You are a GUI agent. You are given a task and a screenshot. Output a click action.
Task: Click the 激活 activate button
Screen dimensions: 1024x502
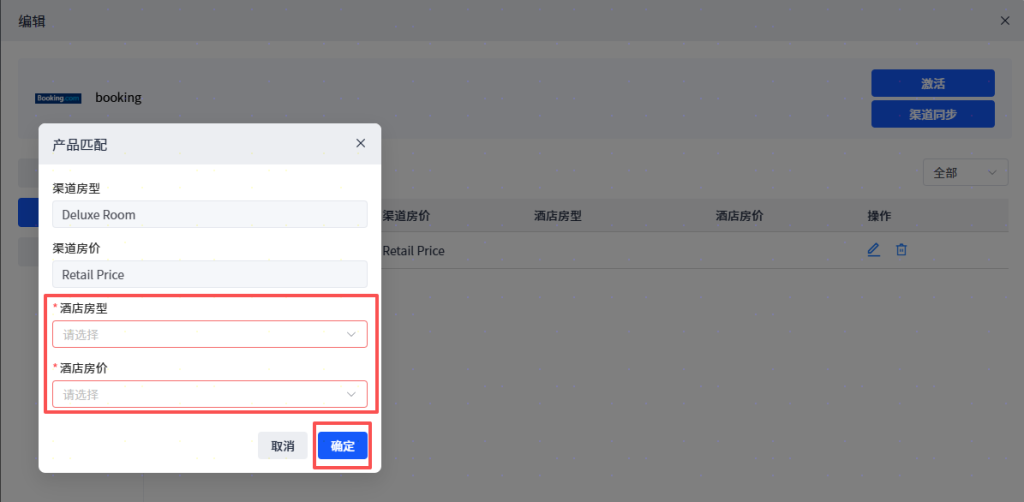932,83
